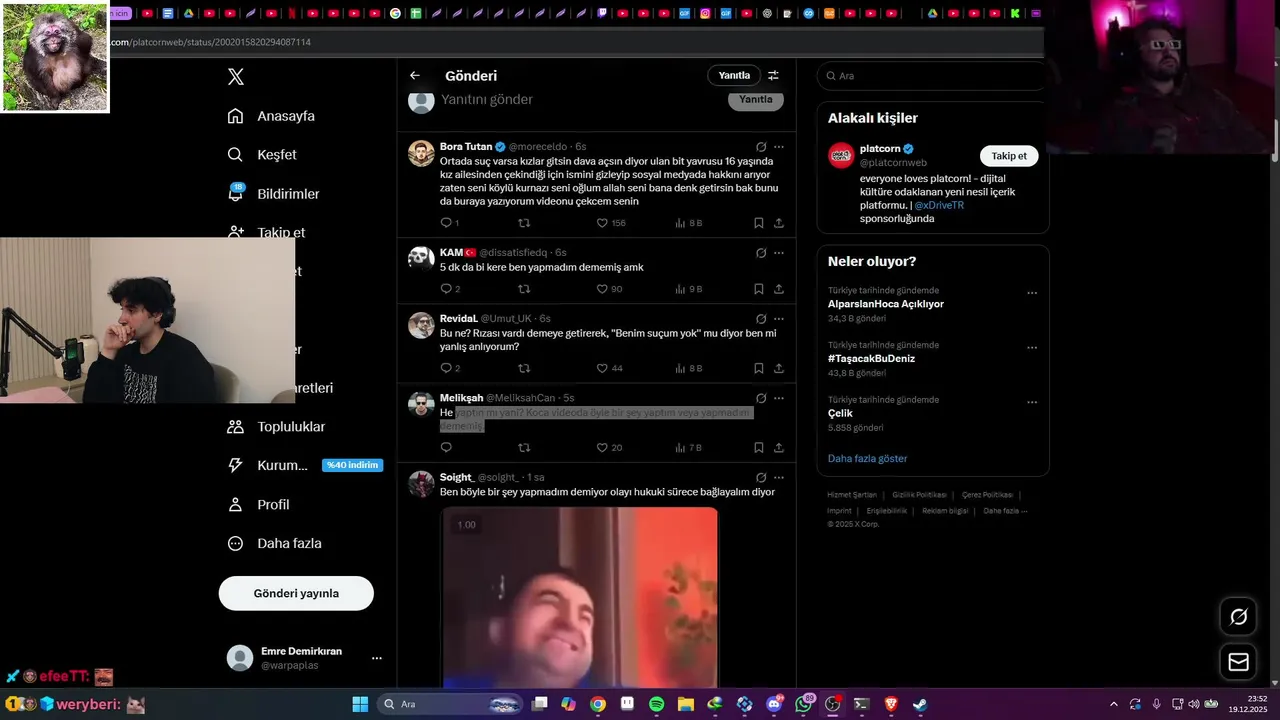Bookmark Bora Tutan's post
Screen dimensions: 1280x720
(x=759, y=223)
